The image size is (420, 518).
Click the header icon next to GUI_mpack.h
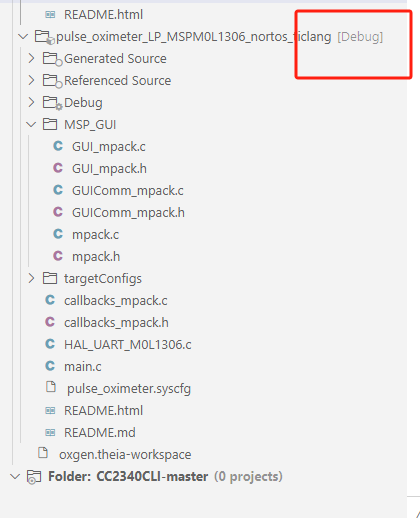tap(58, 168)
